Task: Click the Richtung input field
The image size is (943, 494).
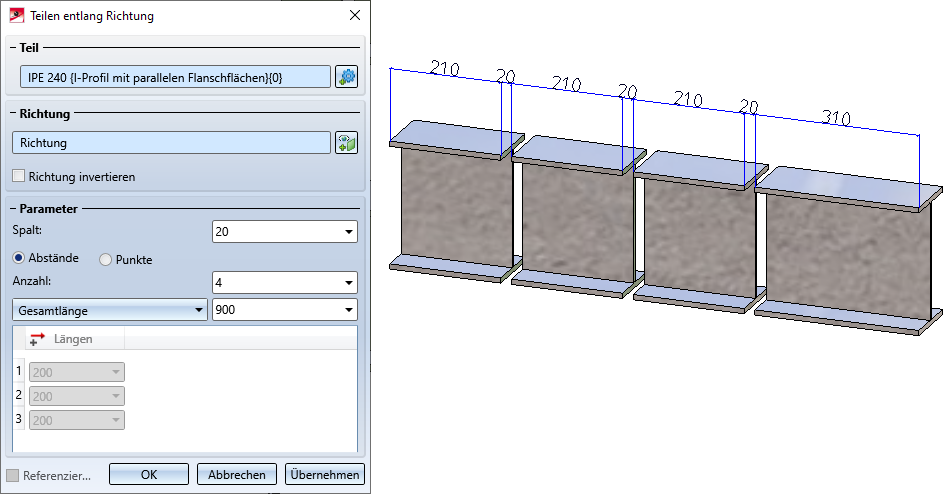Action: pyautogui.click(x=171, y=143)
